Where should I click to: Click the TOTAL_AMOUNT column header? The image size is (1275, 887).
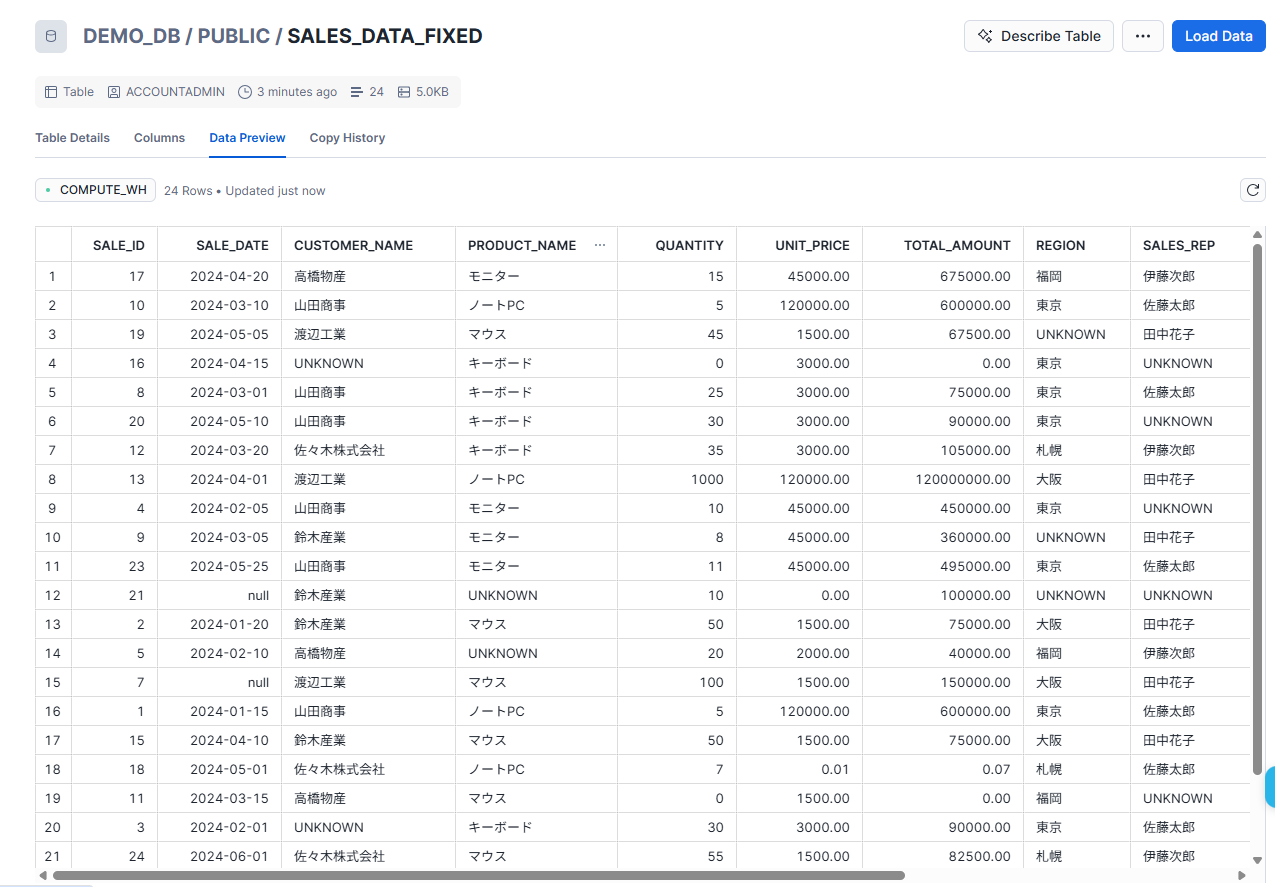943,245
